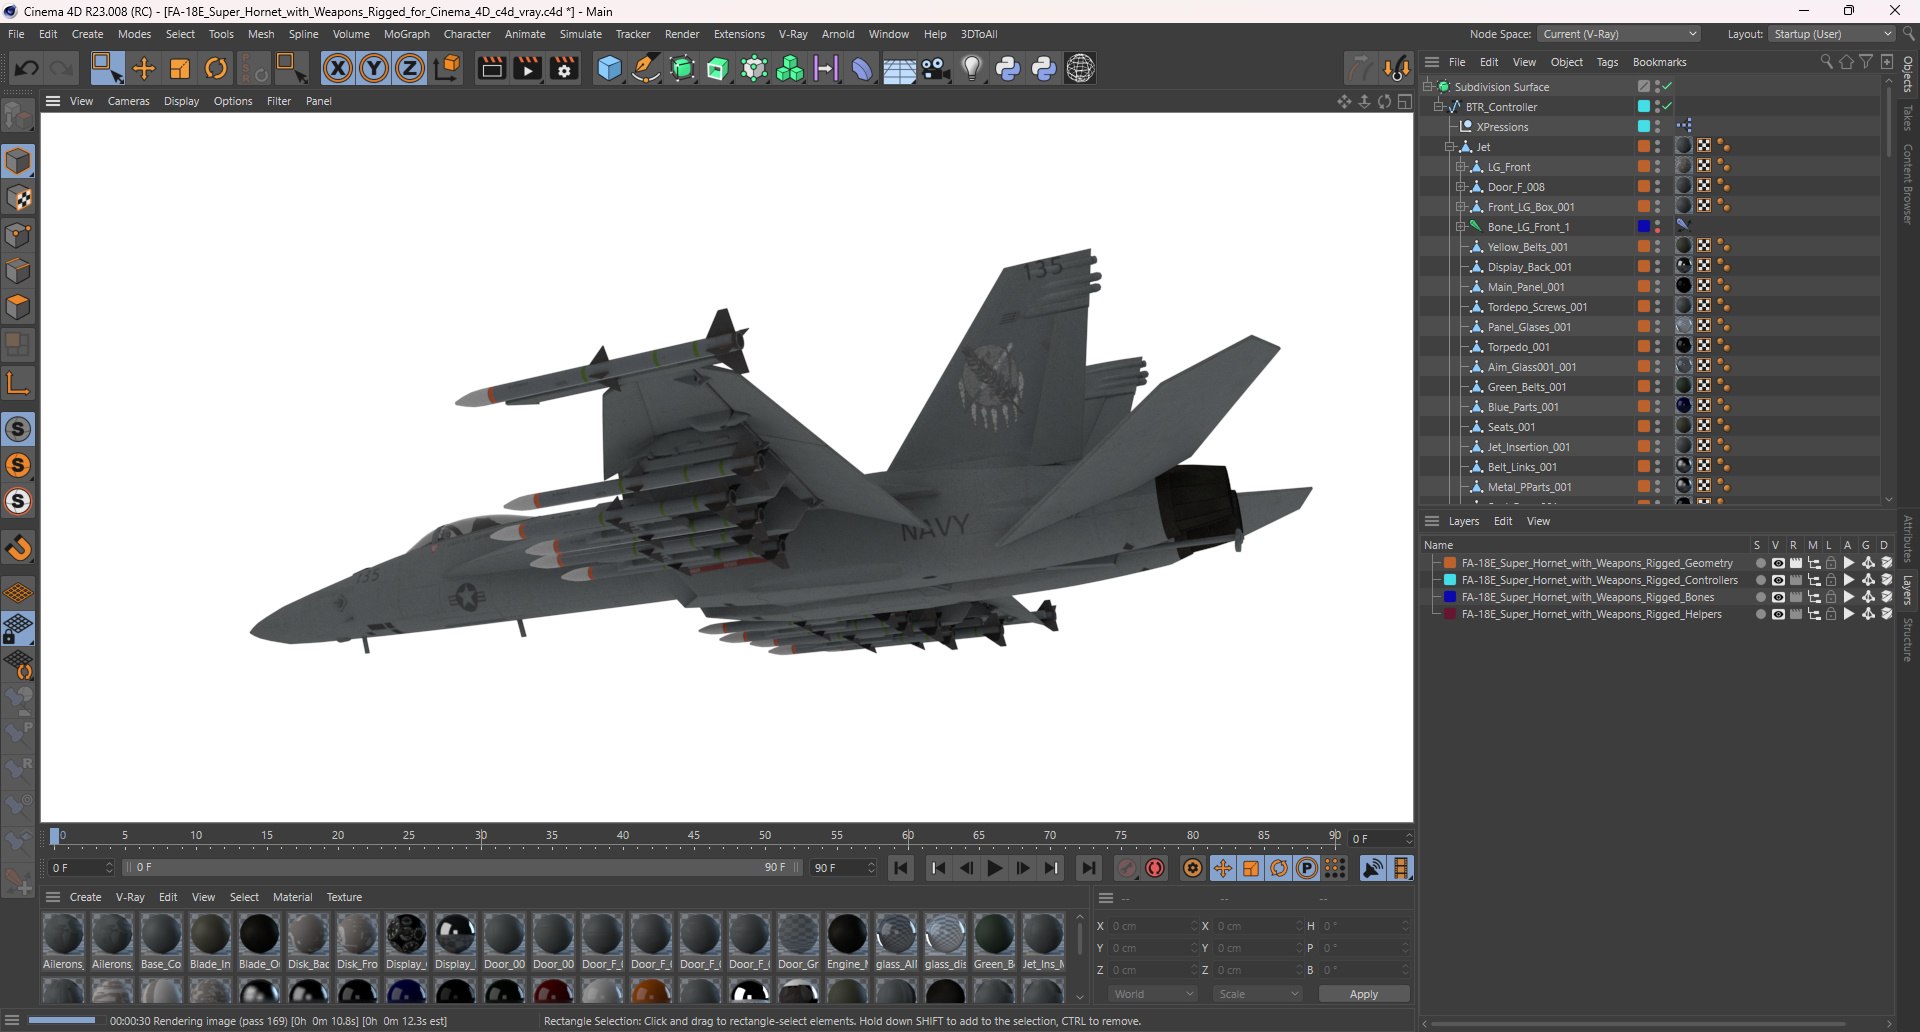Click the Helpers layer dark red swatch
This screenshot has height=1032, width=1920.
click(1450, 614)
